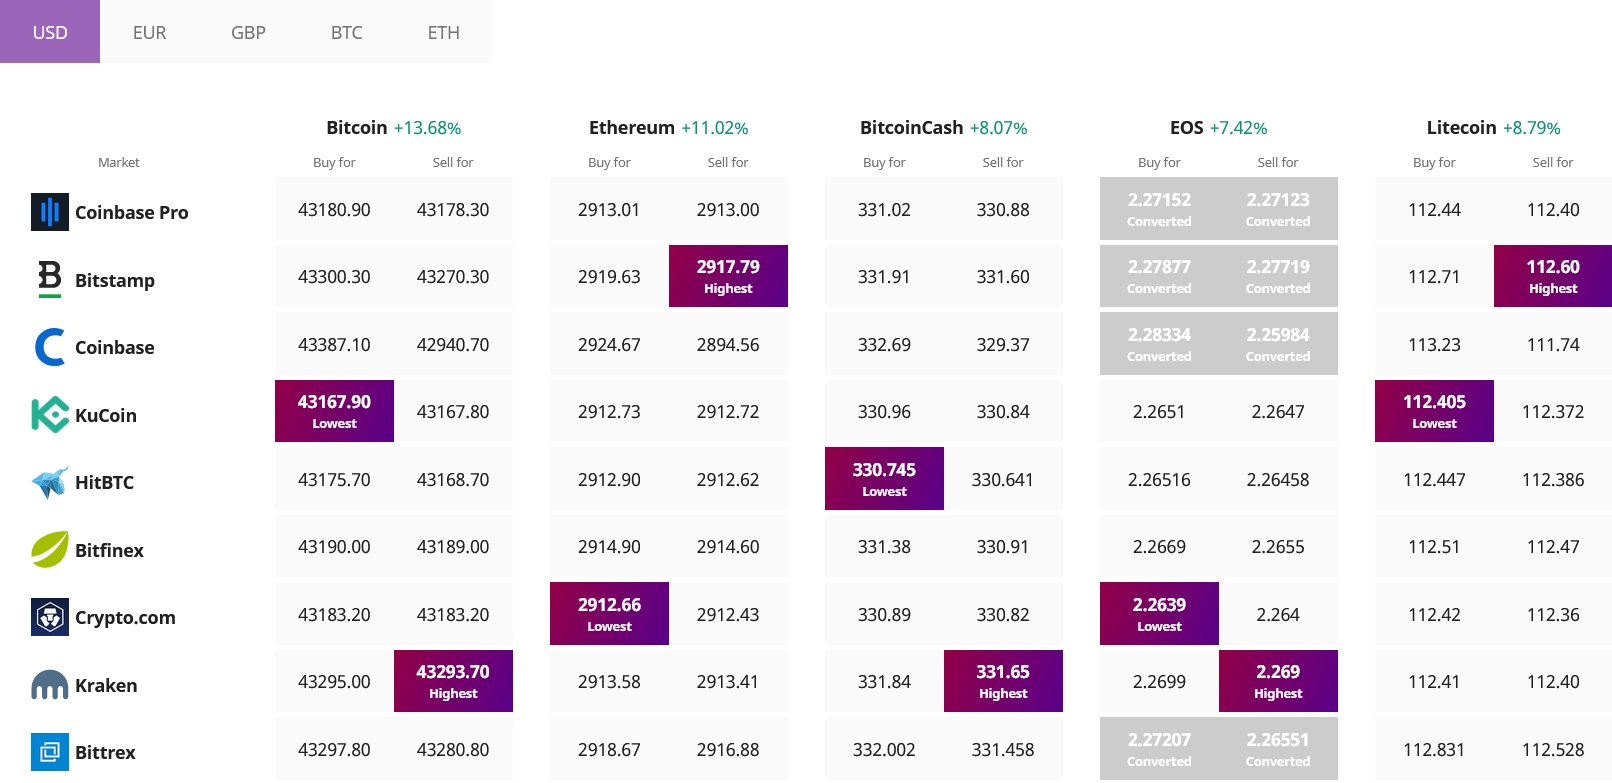Click Bittrex BitcoinCash buy price 332.002

[x=884, y=750]
